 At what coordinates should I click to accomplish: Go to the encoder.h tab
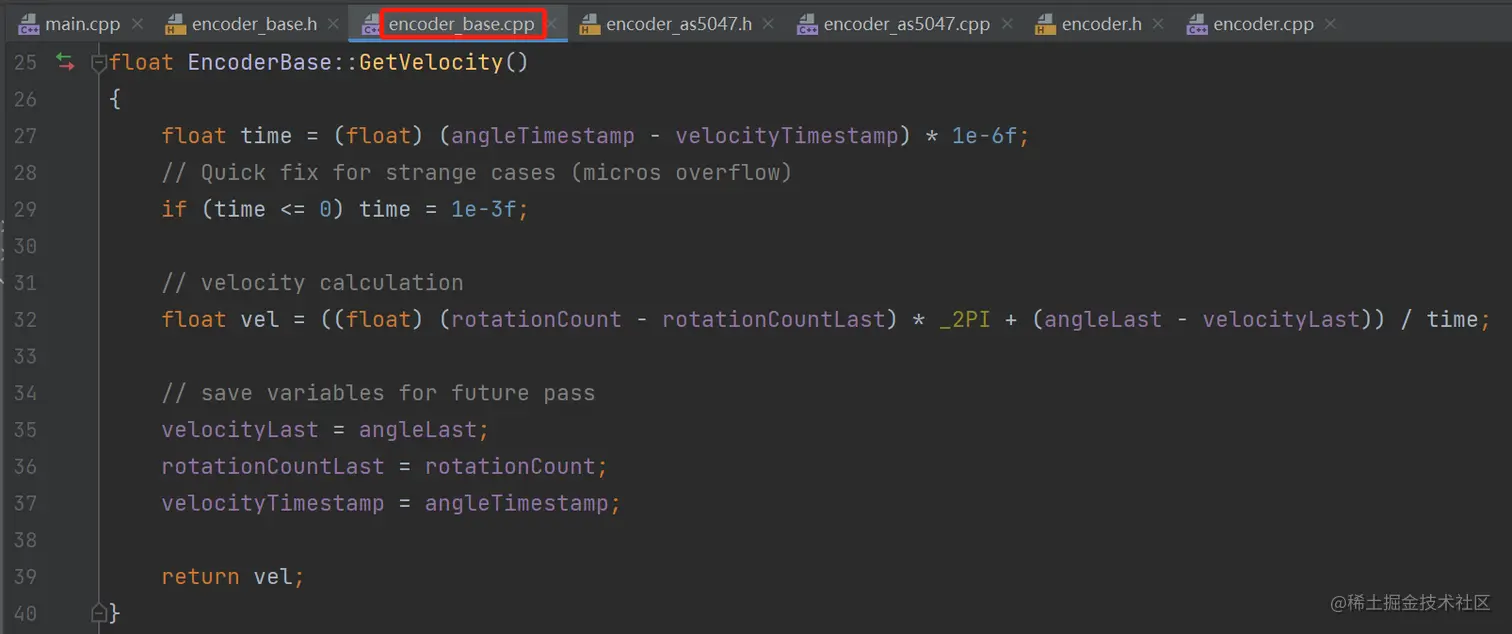pos(1088,23)
